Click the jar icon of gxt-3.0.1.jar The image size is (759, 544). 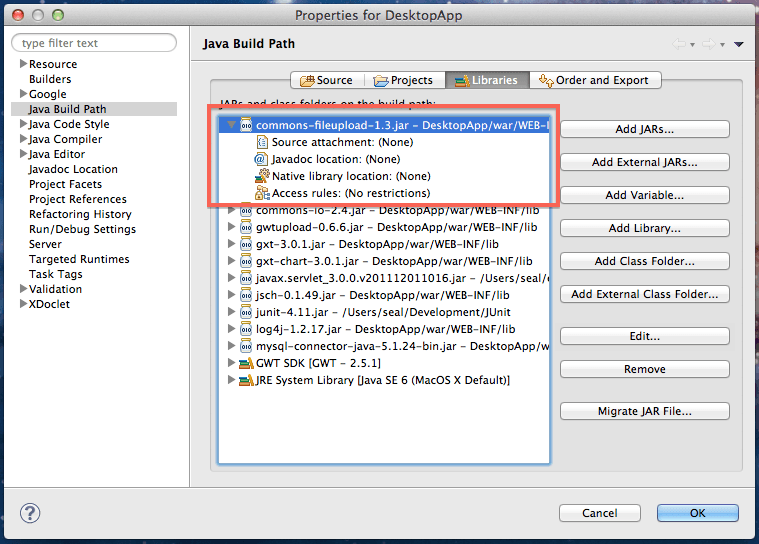(246, 244)
